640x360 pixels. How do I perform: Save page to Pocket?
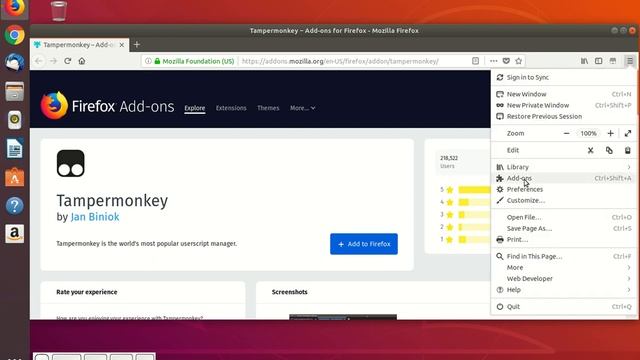(506, 61)
